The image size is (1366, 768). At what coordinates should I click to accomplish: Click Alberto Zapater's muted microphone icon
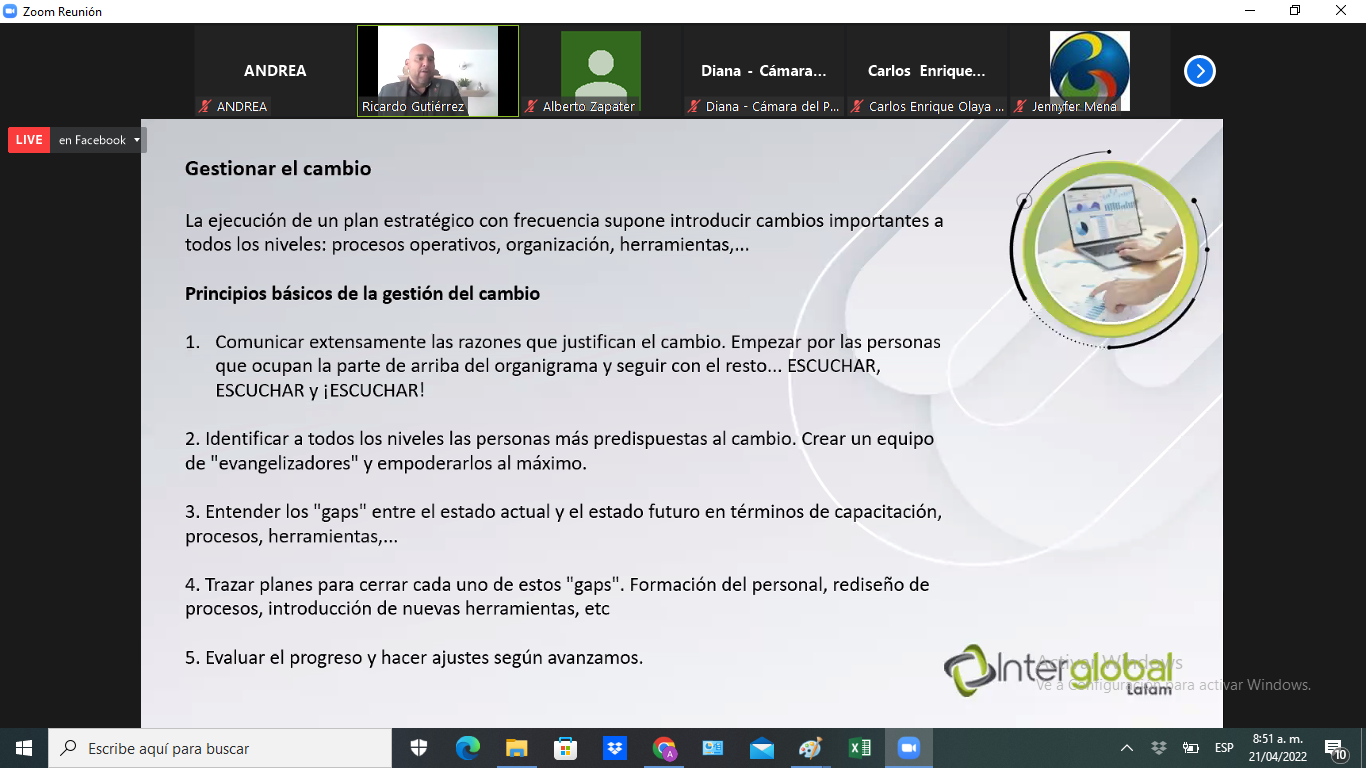point(531,106)
